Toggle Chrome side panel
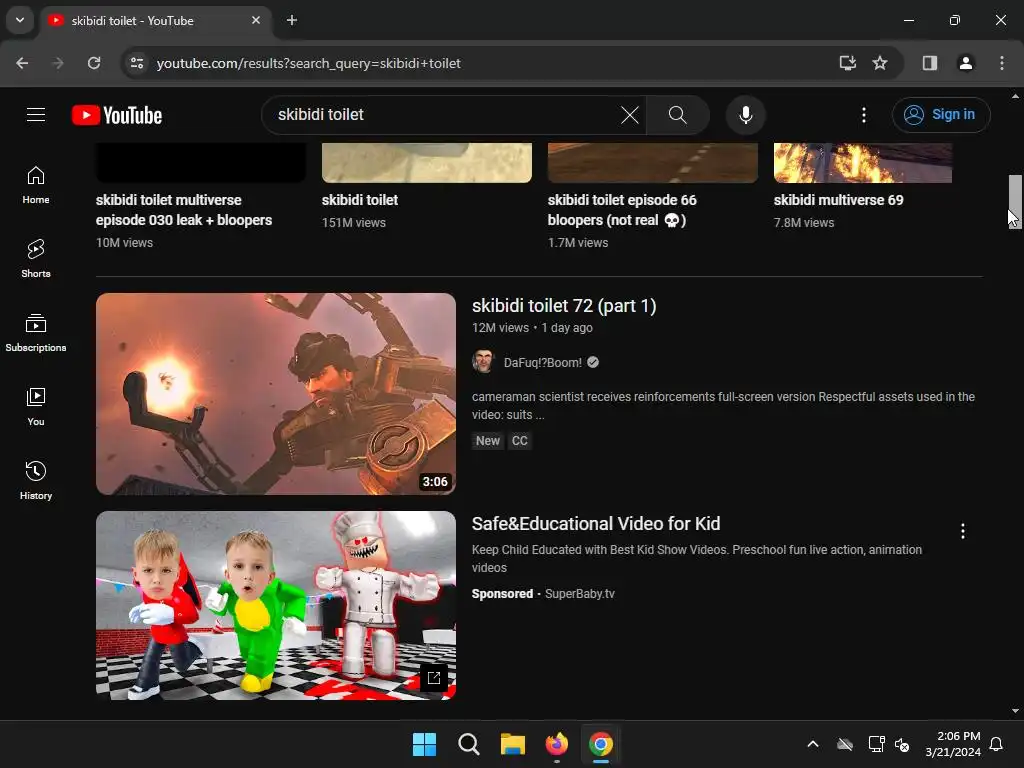Viewport: 1024px width, 768px height. [x=929, y=63]
